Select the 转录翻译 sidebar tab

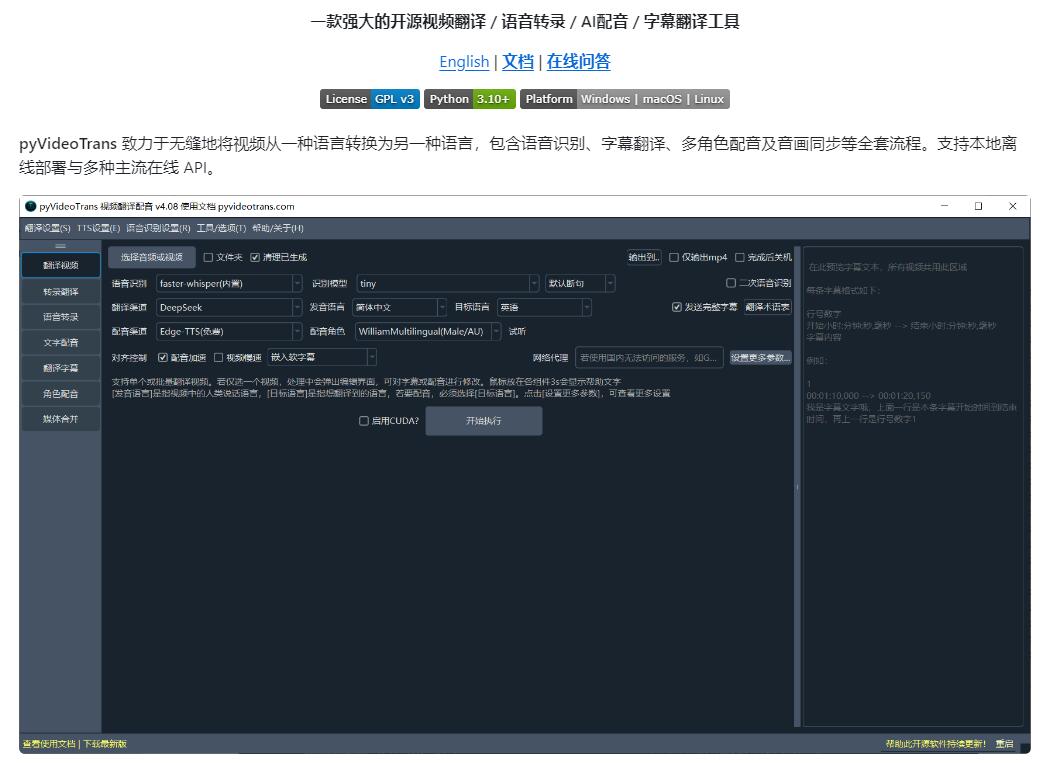[60, 292]
